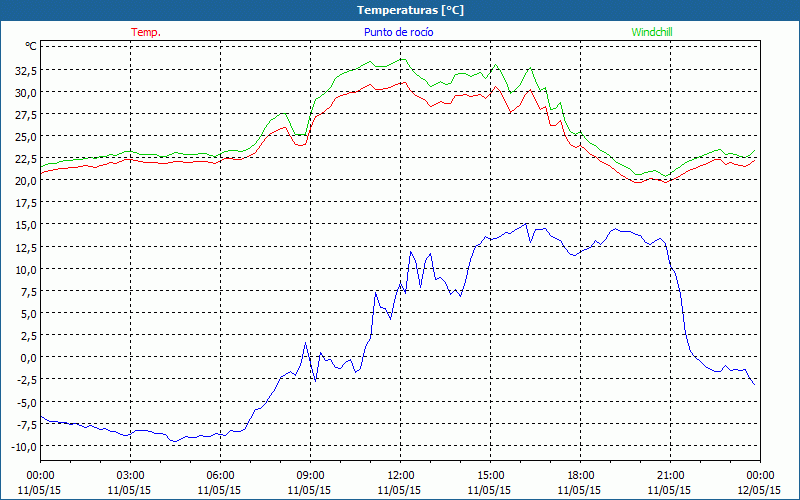Click the 03:00 time axis label
800x500 pixels.
(130, 475)
